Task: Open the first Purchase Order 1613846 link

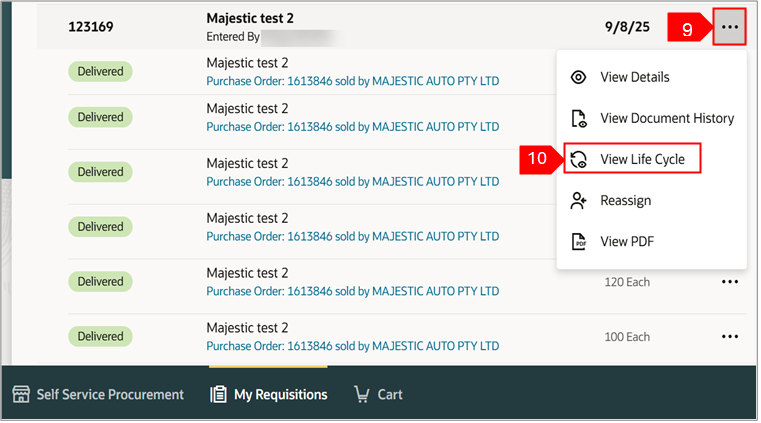Action: (352, 81)
